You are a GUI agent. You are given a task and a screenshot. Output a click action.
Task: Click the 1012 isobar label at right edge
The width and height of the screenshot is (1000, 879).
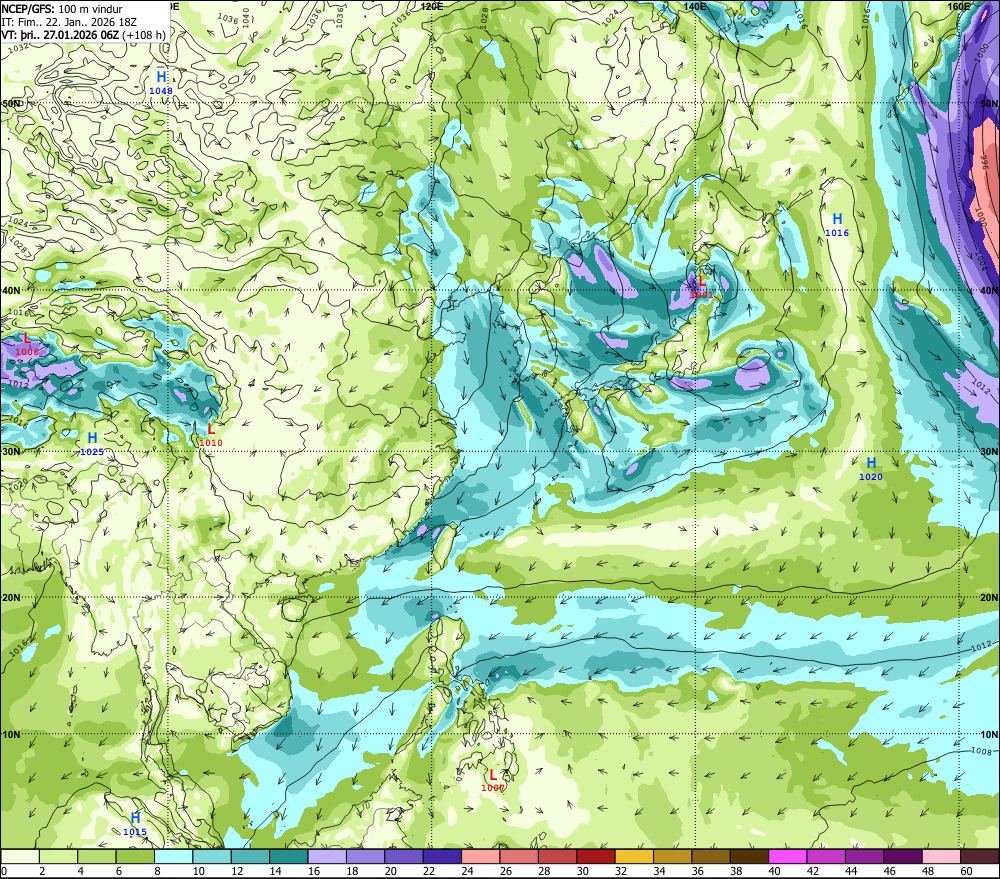pyautogui.click(x=982, y=646)
